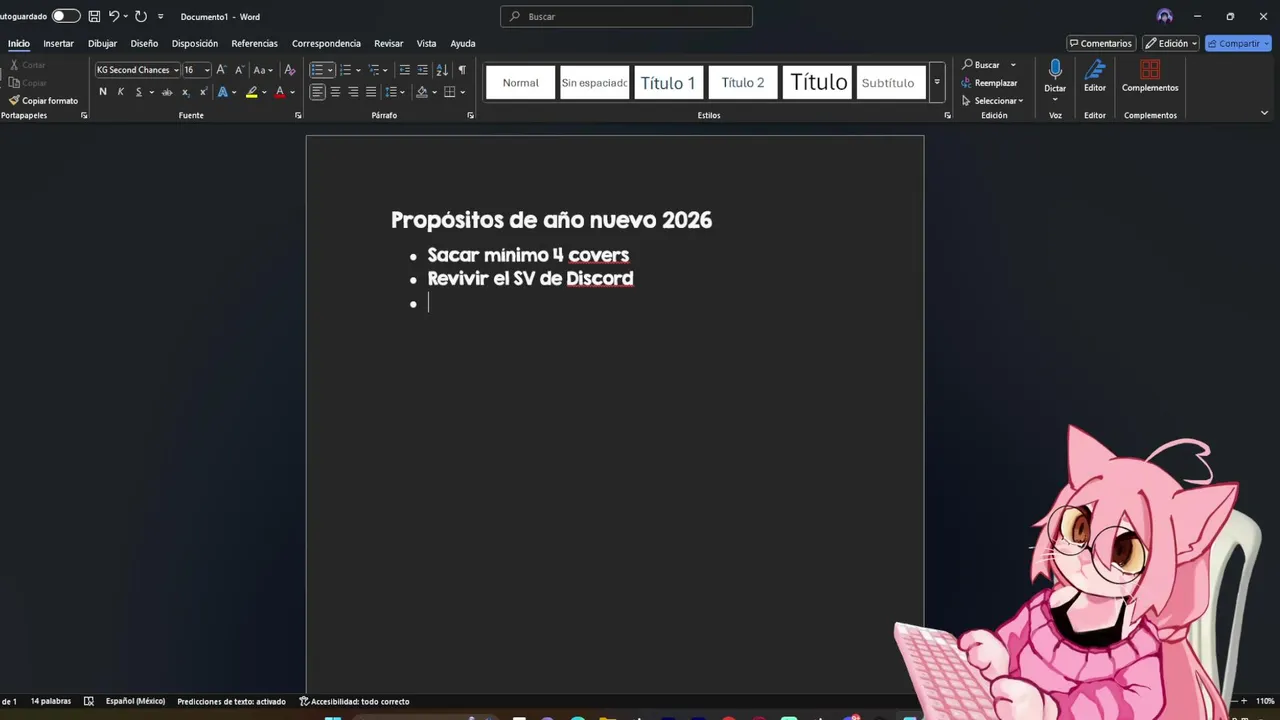
Task: Open the bullet library dropdown arrow
Action: coord(330,70)
